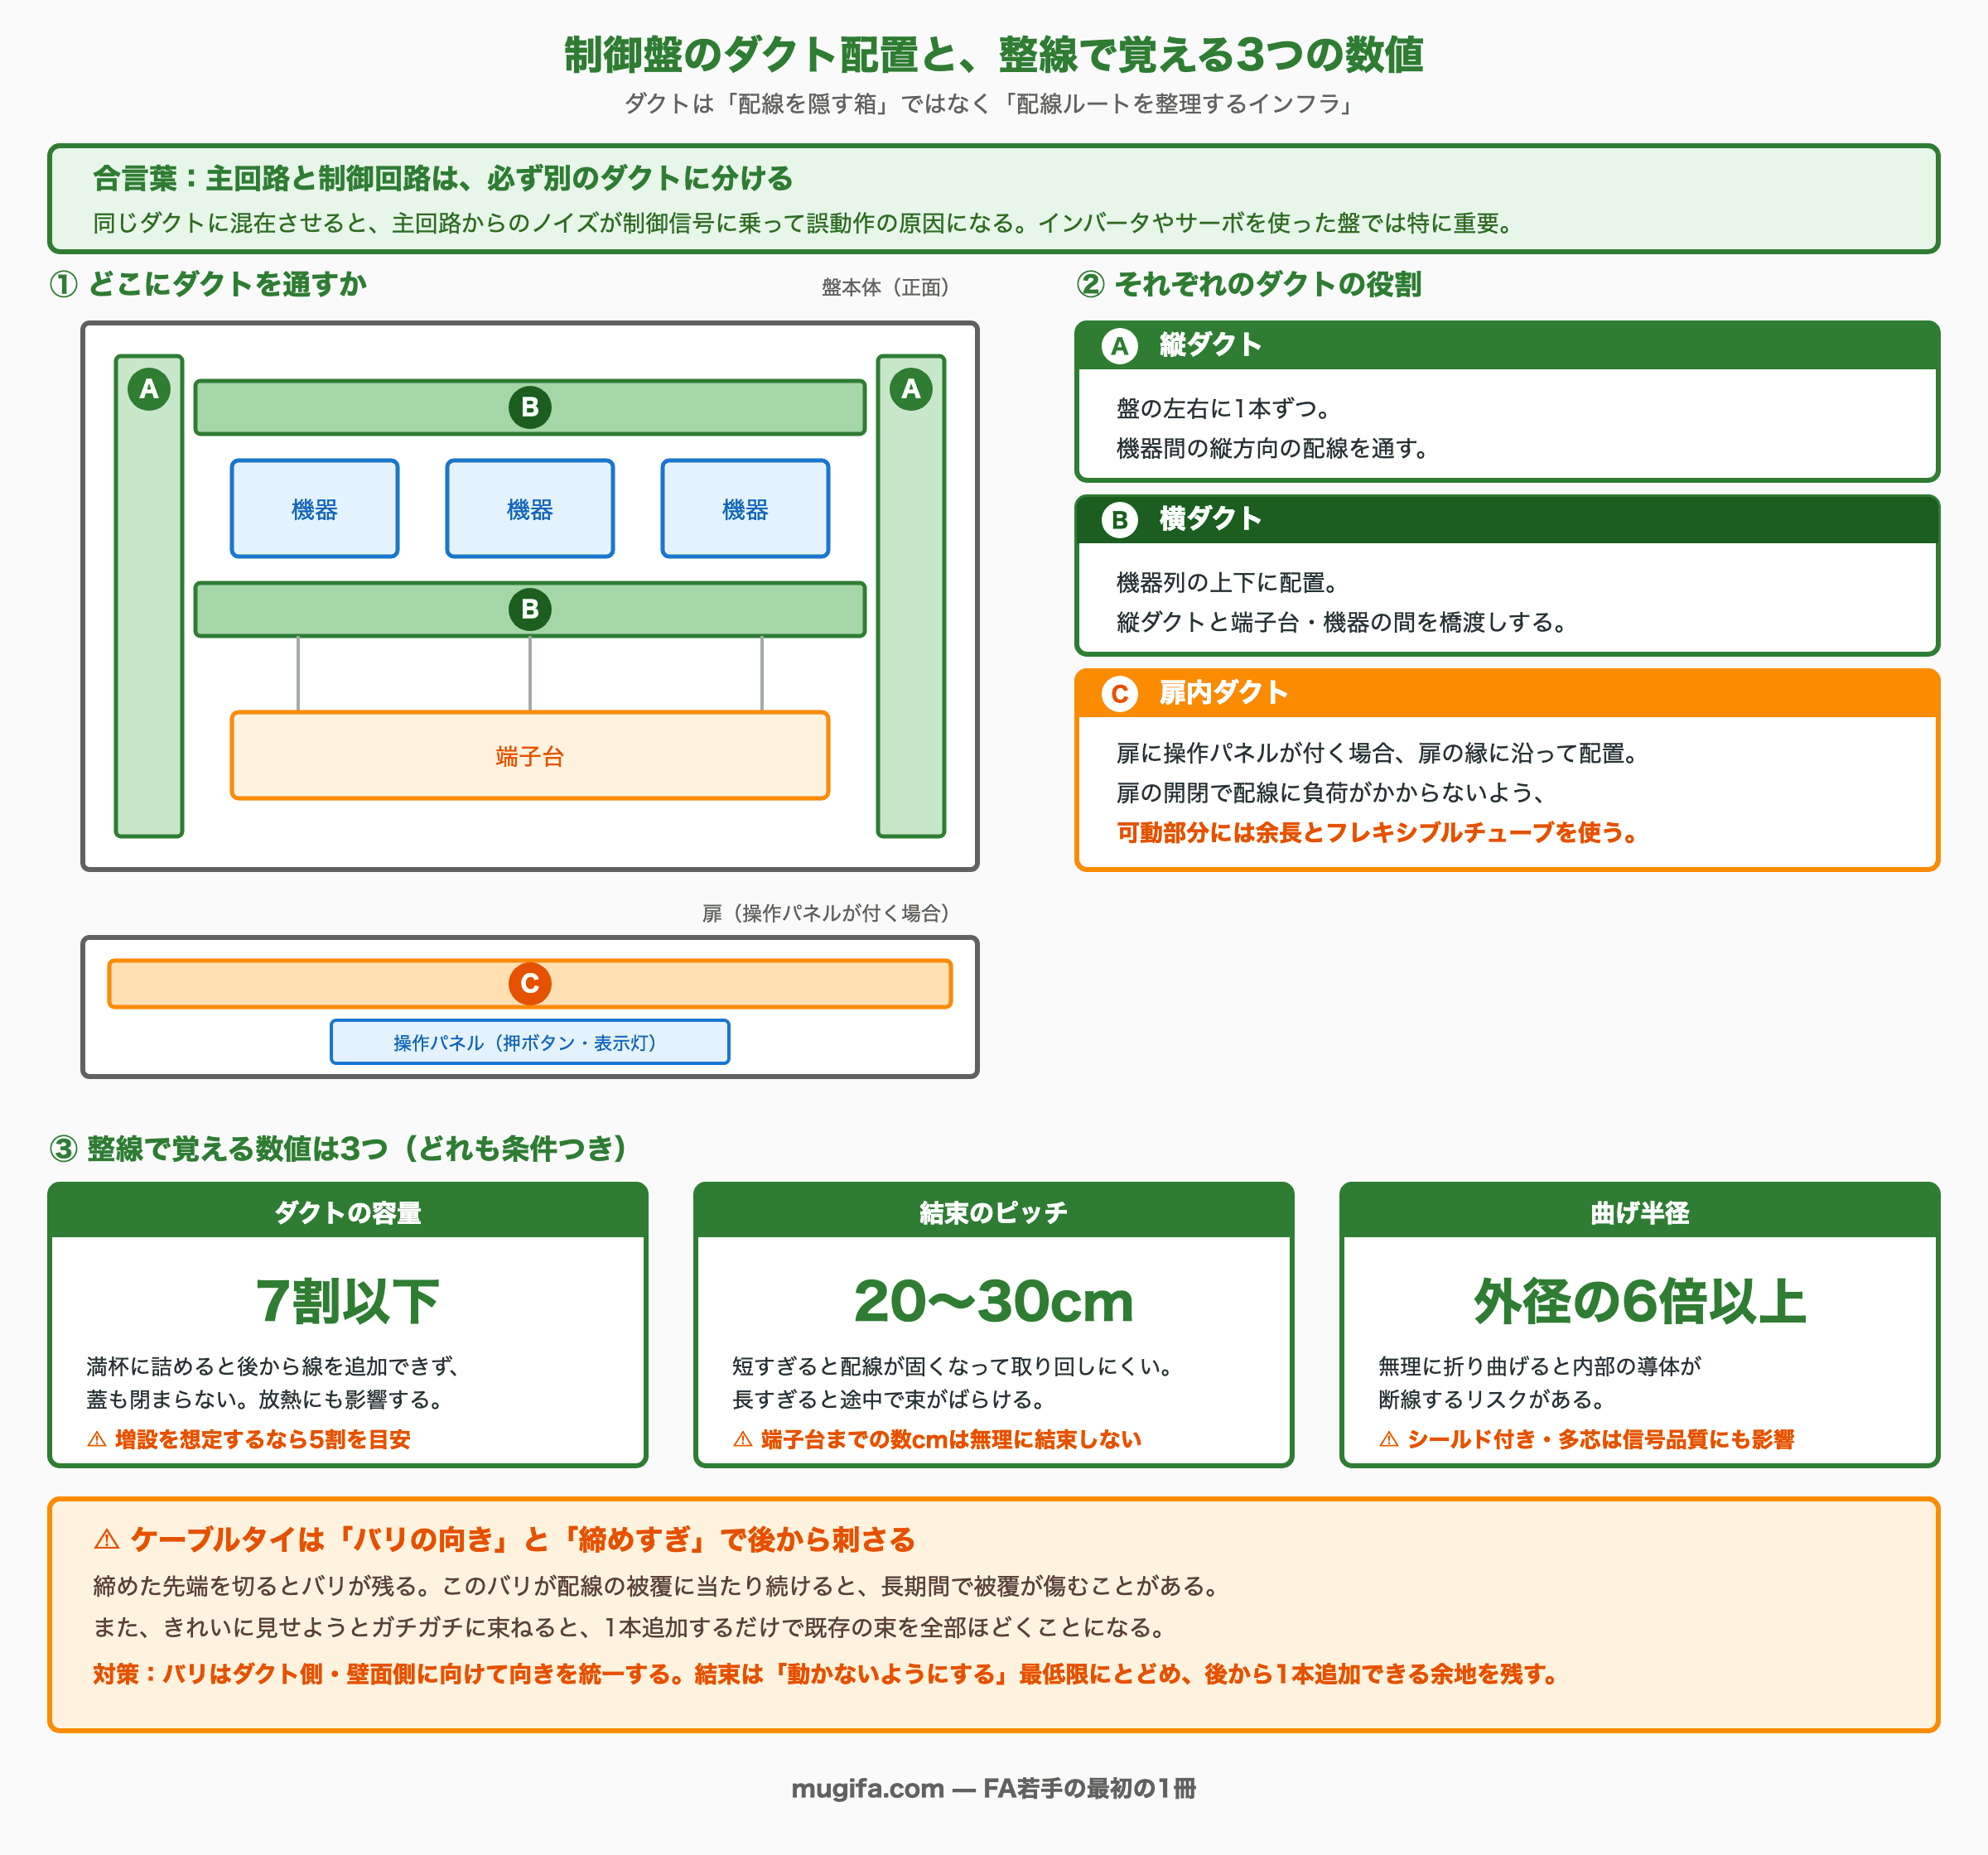
Task: Select the rightmost 機器 box
Action: point(745,509)
